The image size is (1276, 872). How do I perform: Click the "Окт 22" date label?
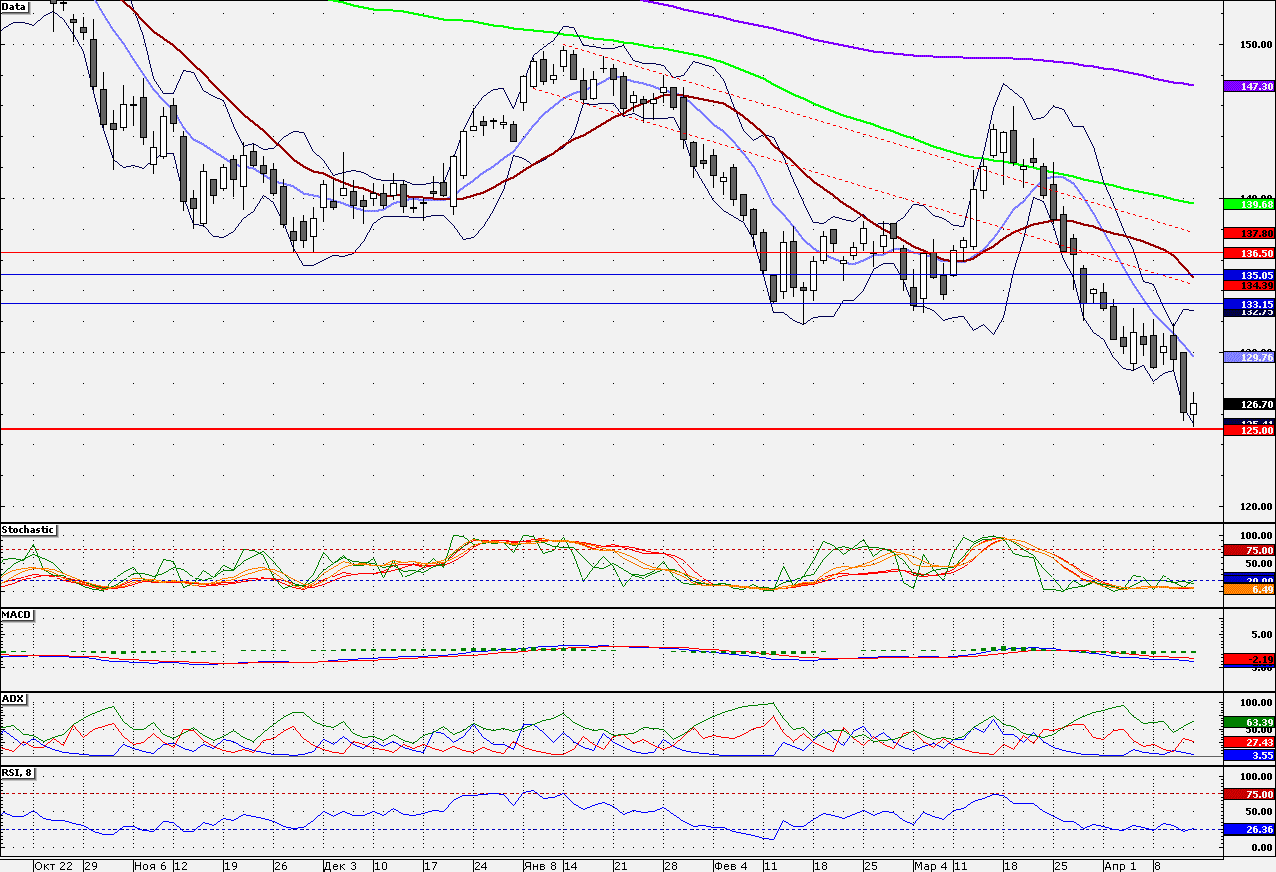[x=53, y=865]
